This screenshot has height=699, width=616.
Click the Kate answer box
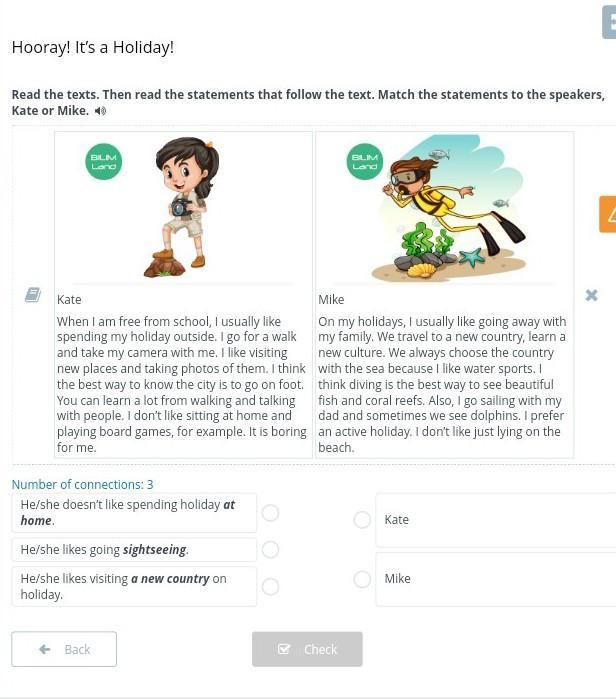click(496, 520)
